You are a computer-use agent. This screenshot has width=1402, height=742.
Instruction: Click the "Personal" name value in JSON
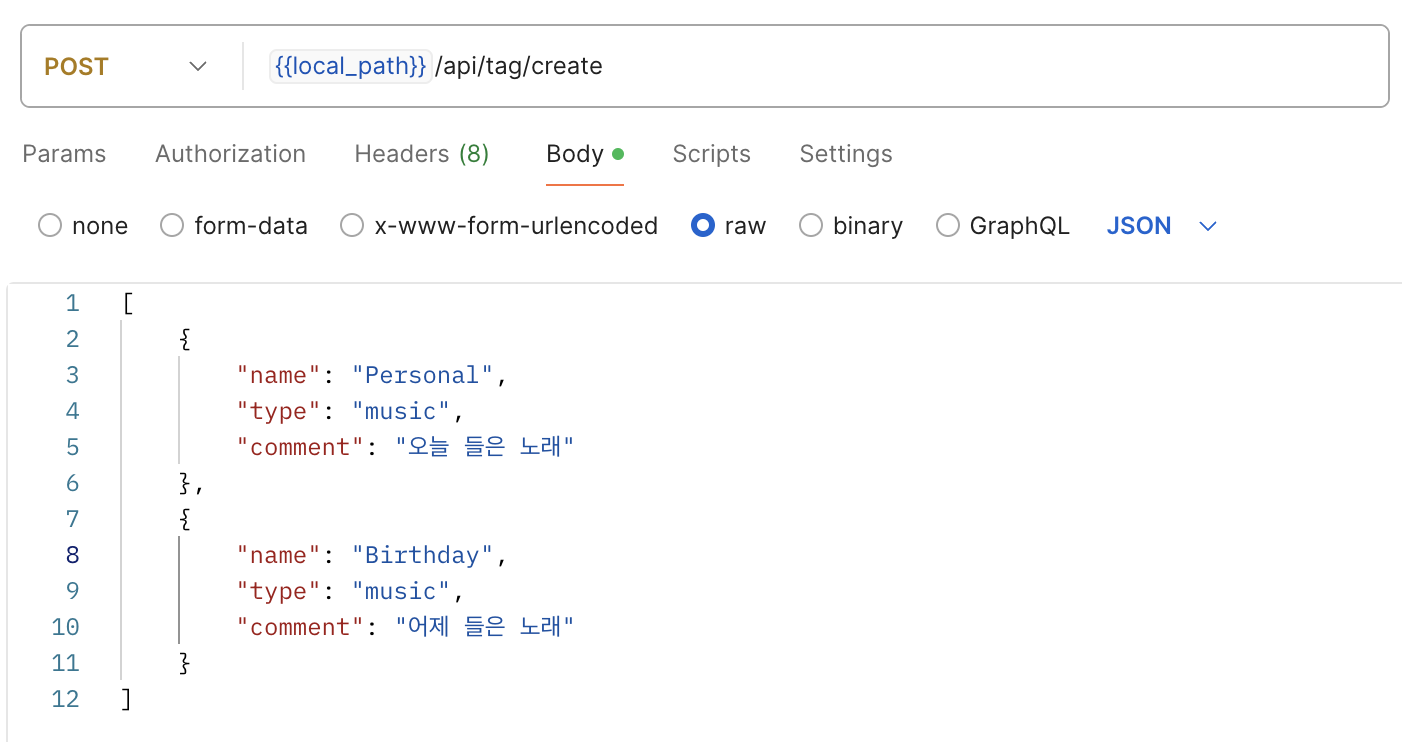423,375
